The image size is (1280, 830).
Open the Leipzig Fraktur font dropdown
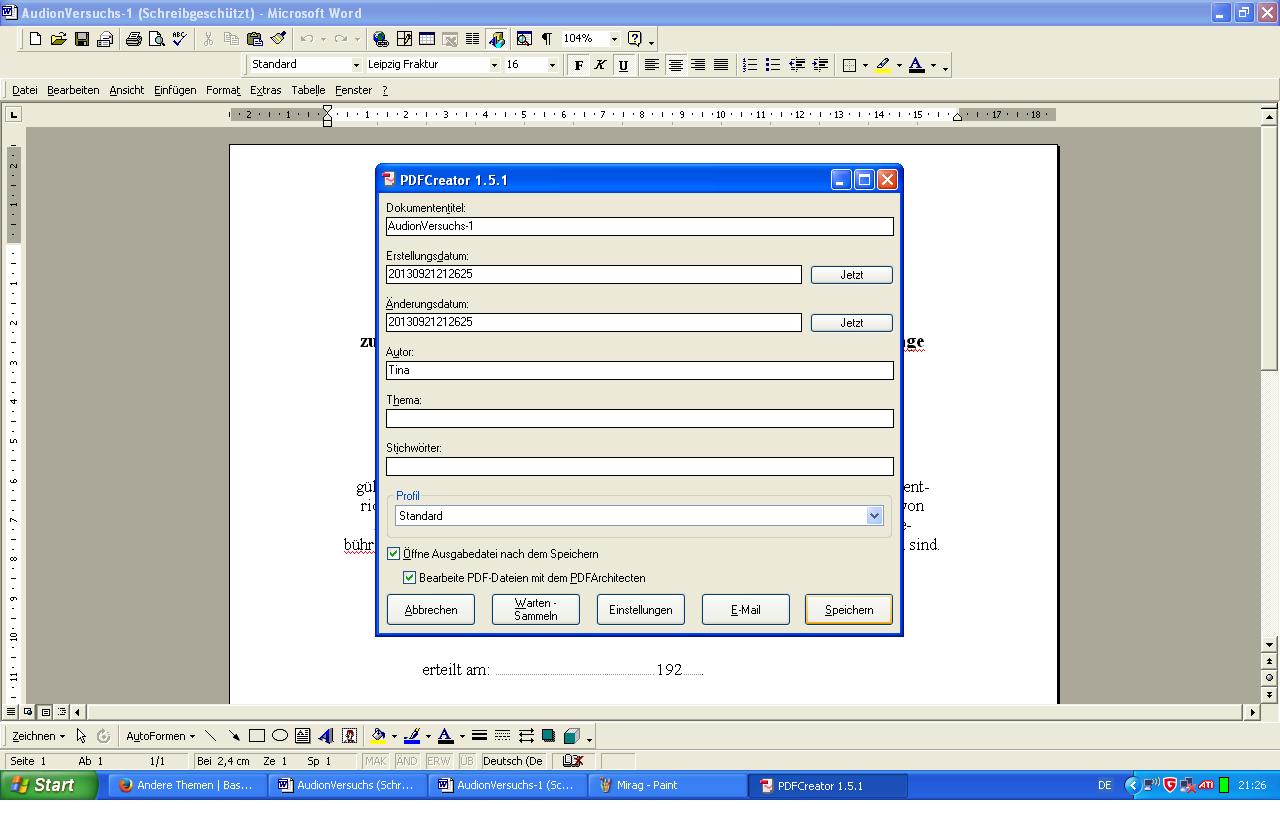click(x=493, y=65)
